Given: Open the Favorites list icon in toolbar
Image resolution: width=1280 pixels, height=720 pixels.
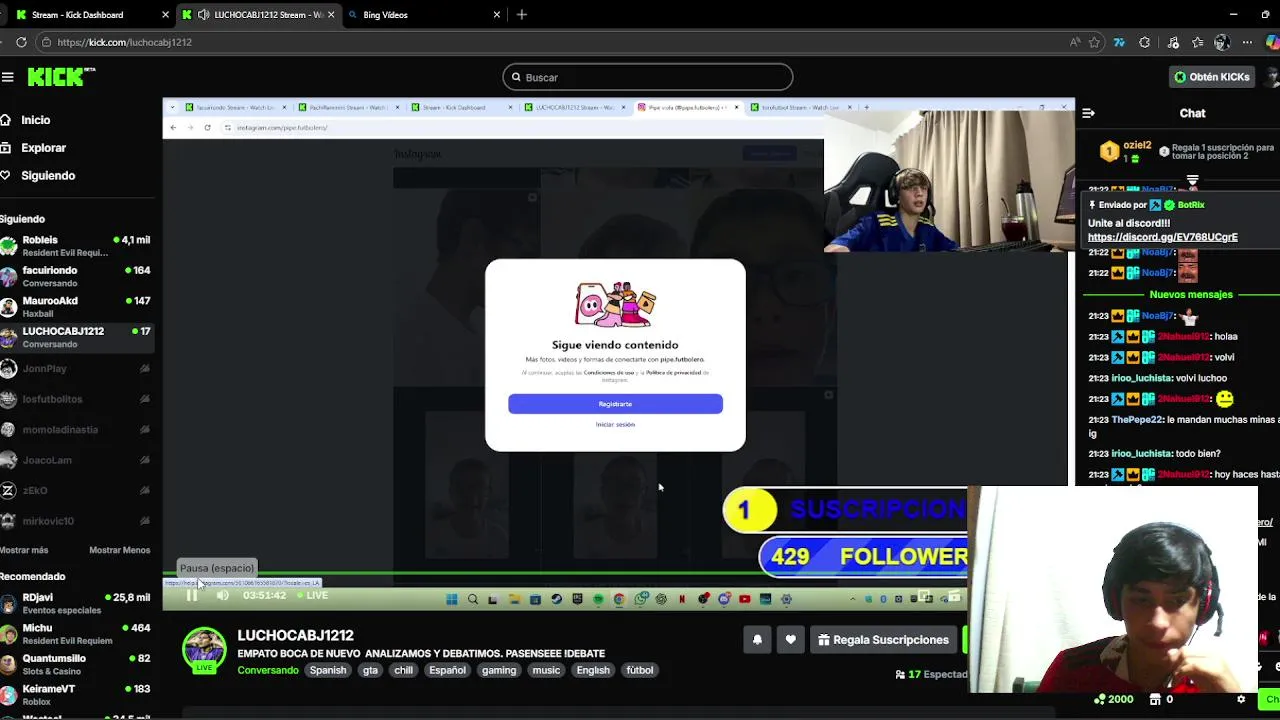Looking at the screenshot, I should coord(1197,42).
